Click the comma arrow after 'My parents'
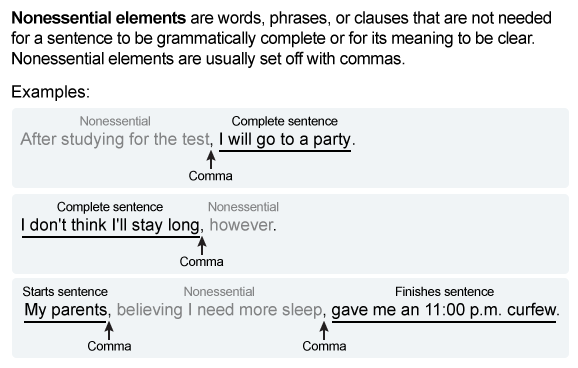The height and width of the screenshot is (368, 578). [x=109, y=330]
